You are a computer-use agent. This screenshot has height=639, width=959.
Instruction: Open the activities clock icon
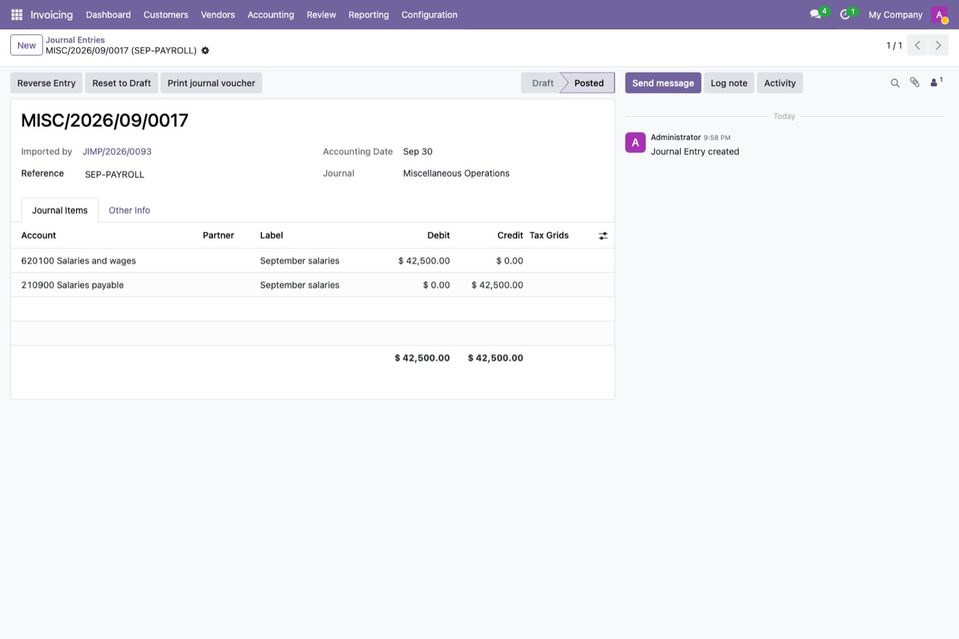coord(845,14)
